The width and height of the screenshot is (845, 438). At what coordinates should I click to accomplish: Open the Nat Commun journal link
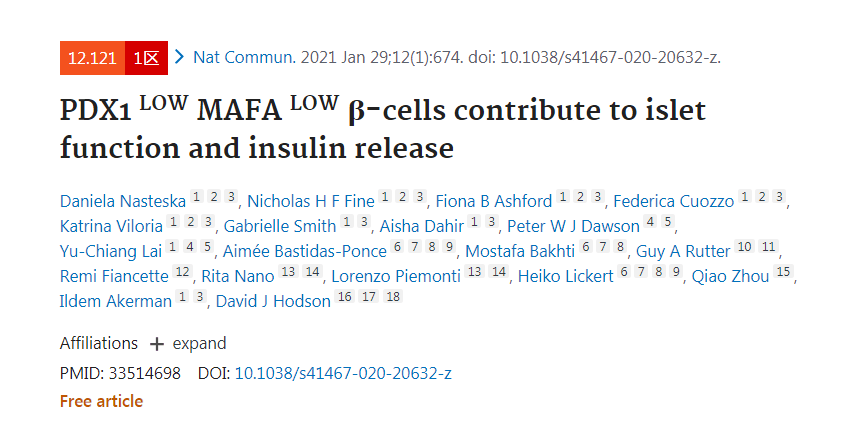pyautogui.click(x=243, y=57)
